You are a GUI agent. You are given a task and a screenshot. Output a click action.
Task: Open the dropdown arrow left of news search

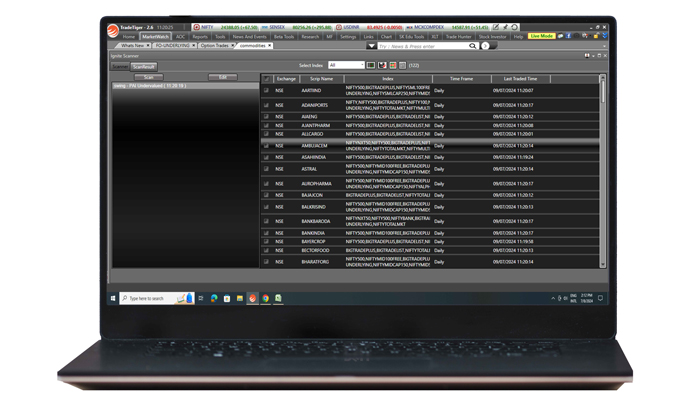pyautogui.click(x=371, y=46)
